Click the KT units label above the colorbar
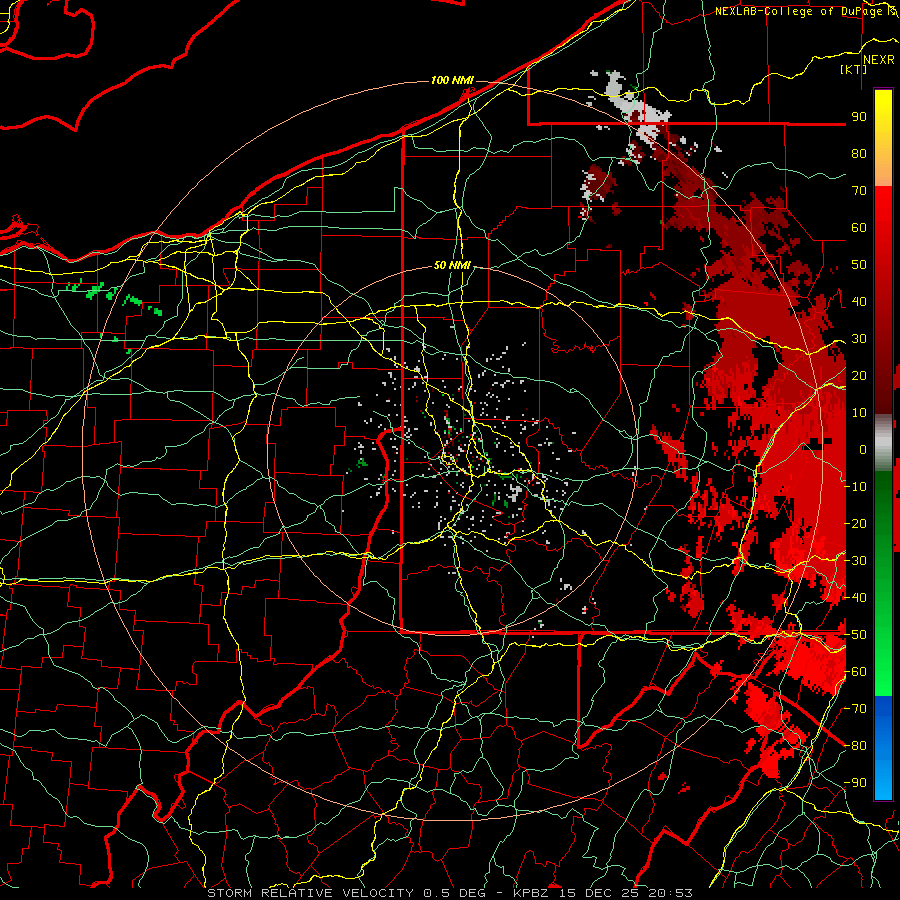The width and height of the screenshot is (900, 900). [x=854, y=69]
